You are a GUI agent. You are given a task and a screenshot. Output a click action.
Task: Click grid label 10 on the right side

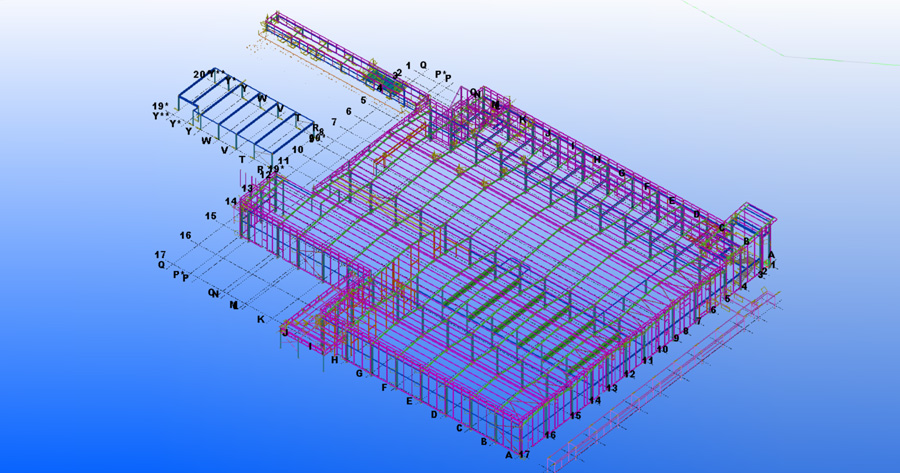[662, 350]
